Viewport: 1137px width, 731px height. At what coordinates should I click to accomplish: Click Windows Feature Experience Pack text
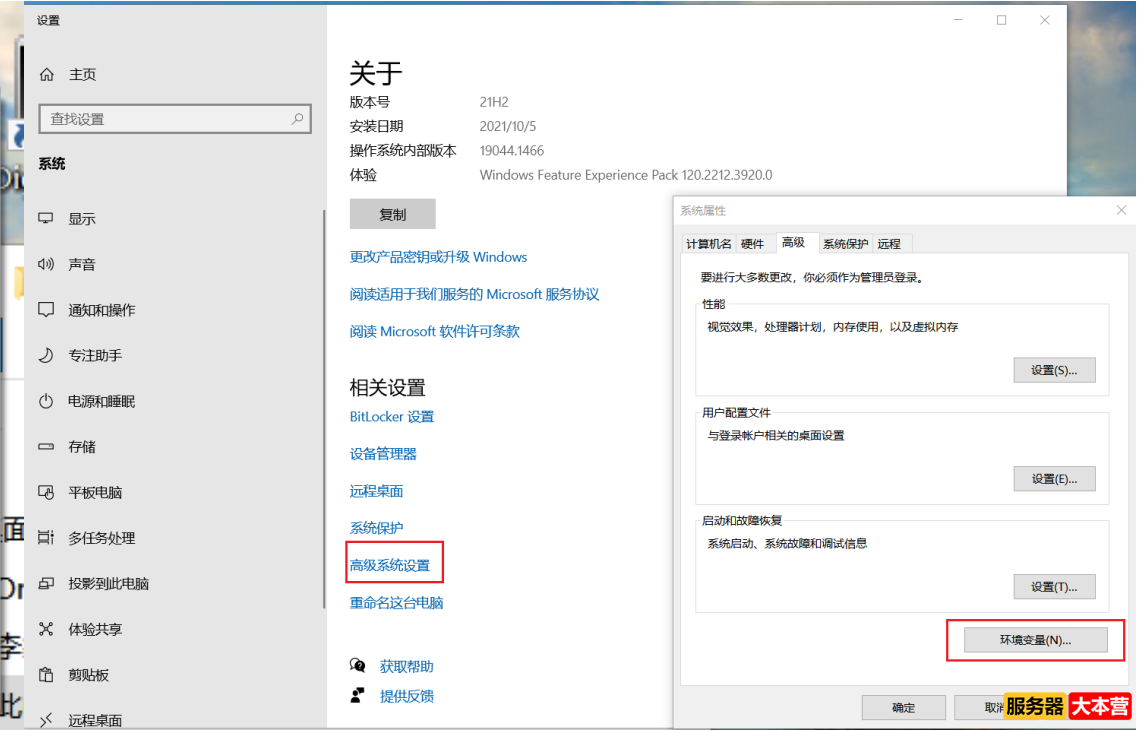point(626,175)
